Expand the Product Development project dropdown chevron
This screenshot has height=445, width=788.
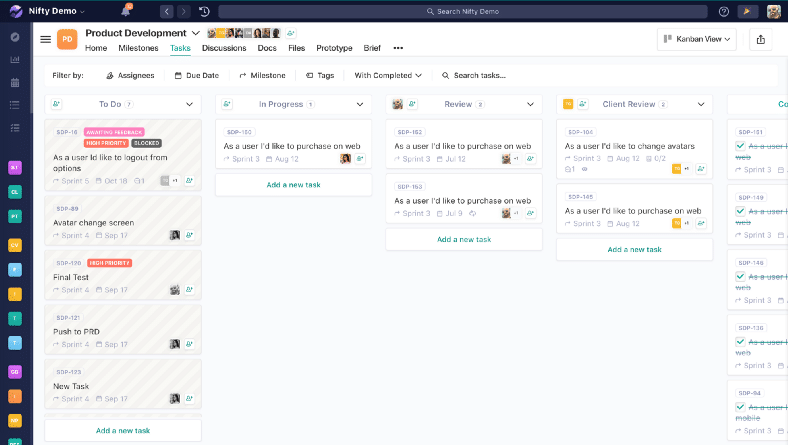(196, 33)
